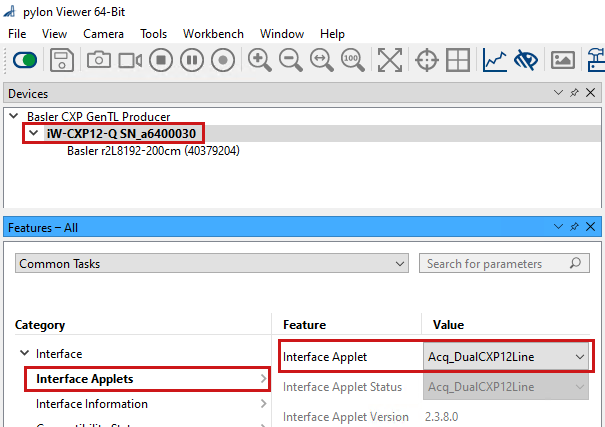Image resolution: width=605 pixels, height=427 pixels.
Task: Start recording with the record button
Action: pos(223,60)
